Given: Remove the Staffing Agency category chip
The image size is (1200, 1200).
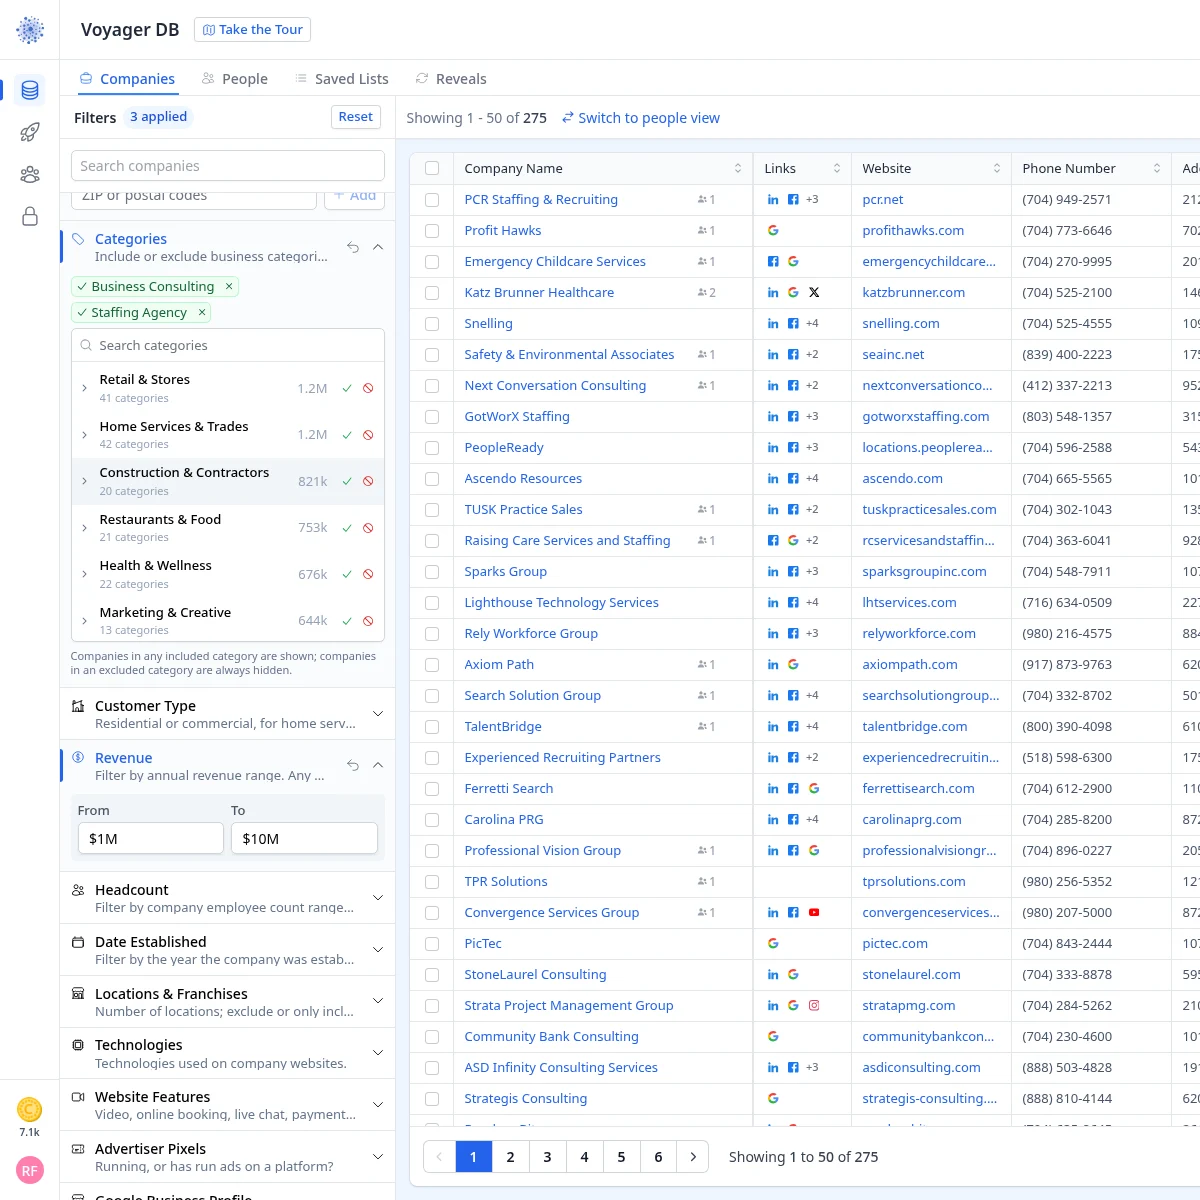Looking at the screenshot, I should click(202, 312).
